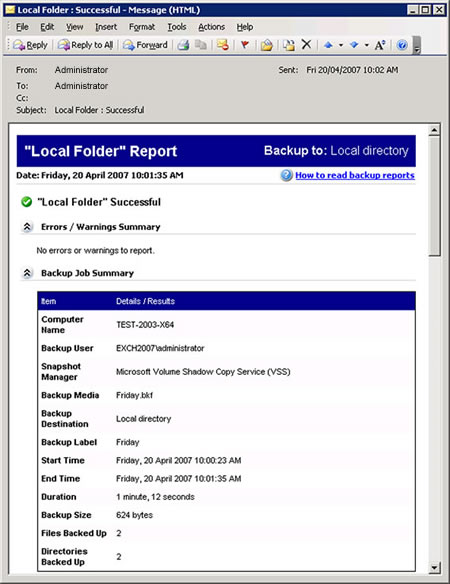This screenshot has height=584, width=450.
Task: Print the message with the printer icon
Action: point(183,45)
